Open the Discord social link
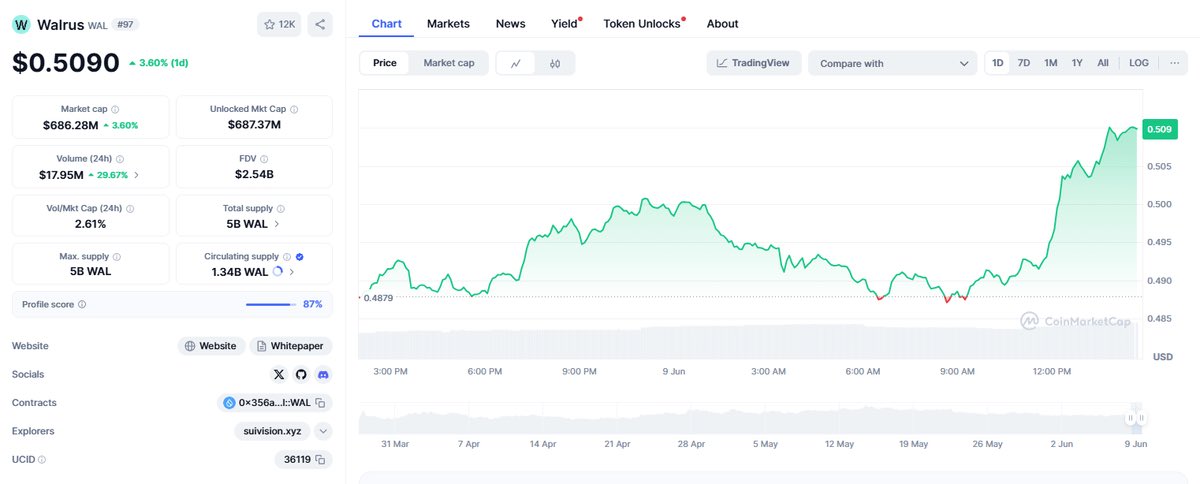The image size is (1200, 484). coord(323,374)
